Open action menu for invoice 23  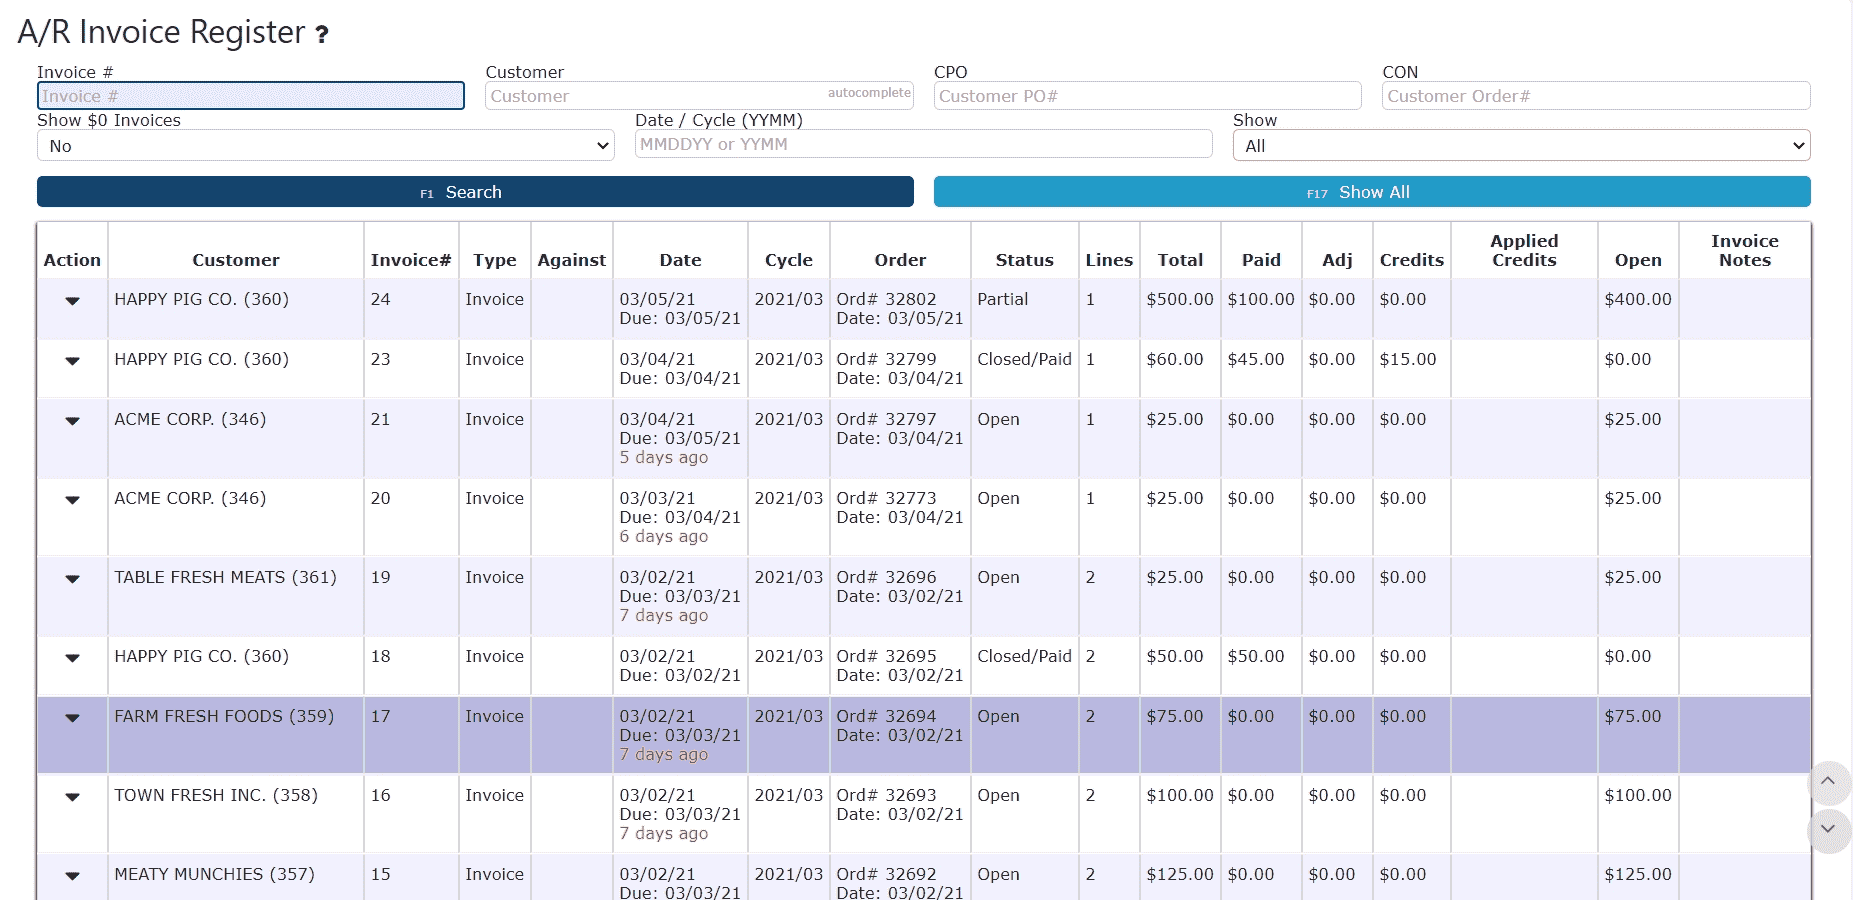[72, 360]
